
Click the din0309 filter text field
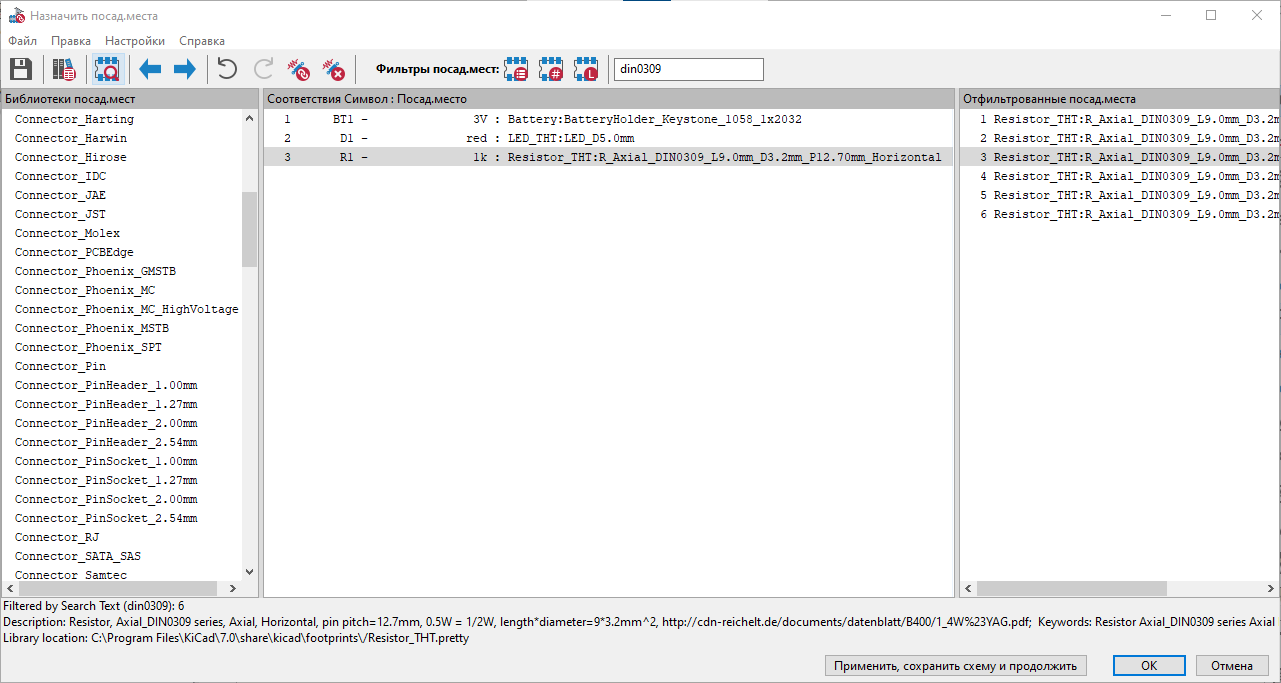click(x=688, y=69)
